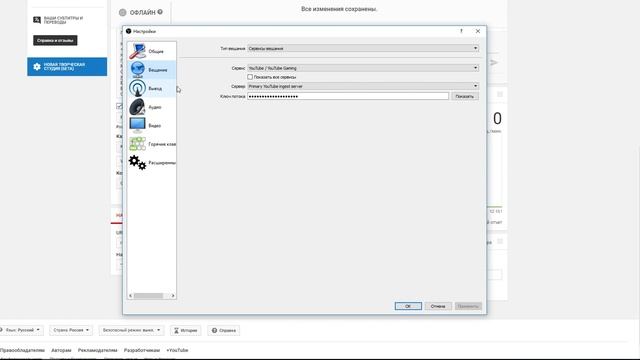Expand the Сервис YouTube / YouTube Gaming dropdown

tap(363, 68)
